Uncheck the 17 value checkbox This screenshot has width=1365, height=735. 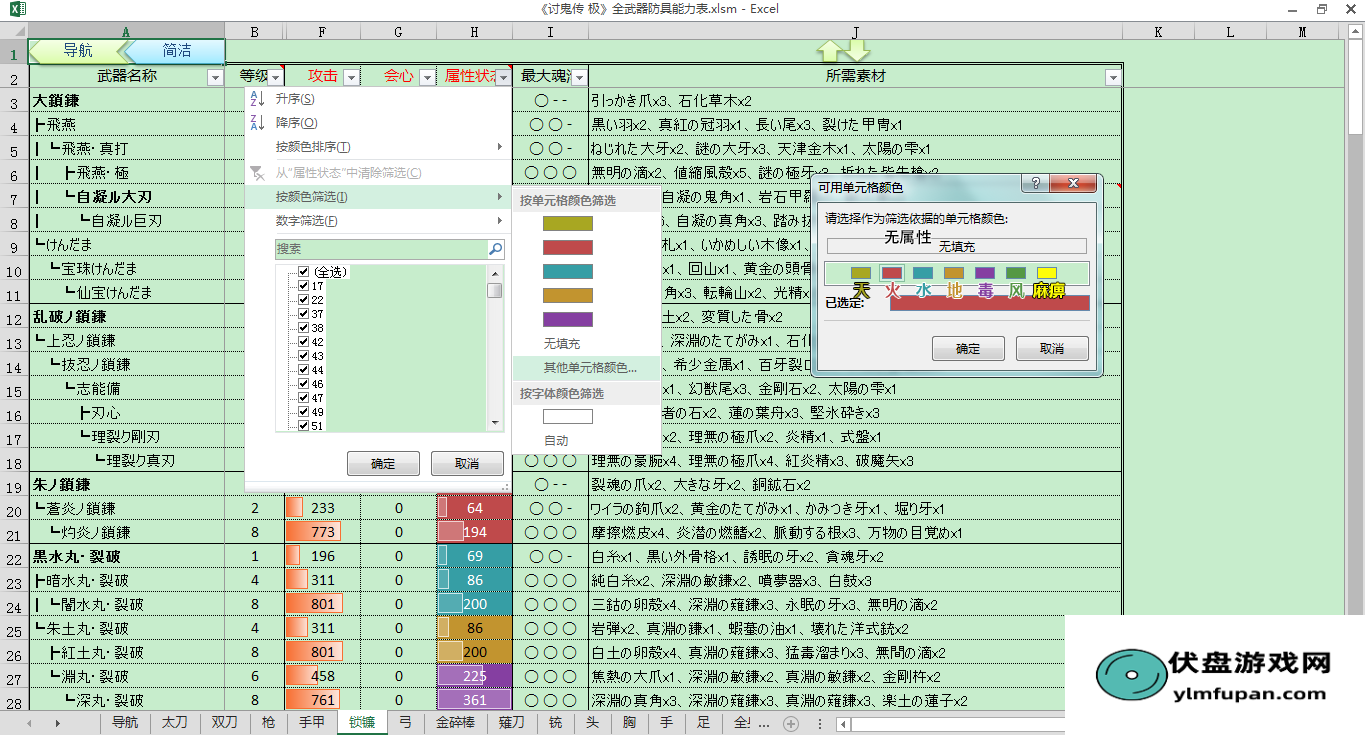(x=304, y=286)
